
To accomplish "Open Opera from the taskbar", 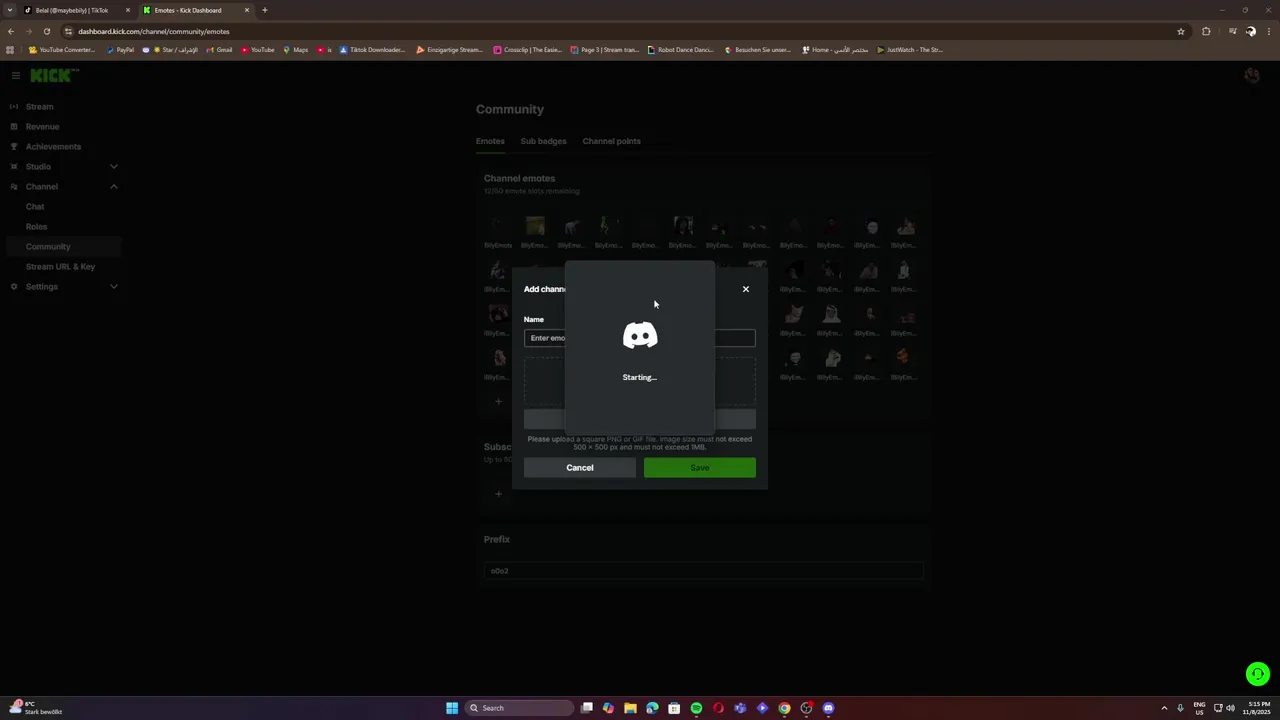I will (718, 708).
